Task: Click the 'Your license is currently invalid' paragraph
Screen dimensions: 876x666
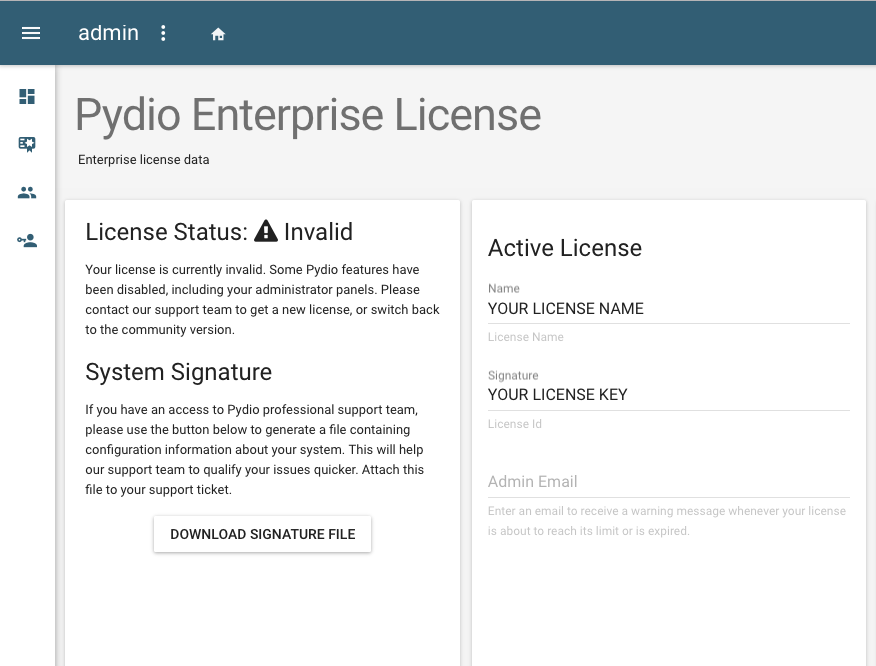Action: tap(263, 299)
